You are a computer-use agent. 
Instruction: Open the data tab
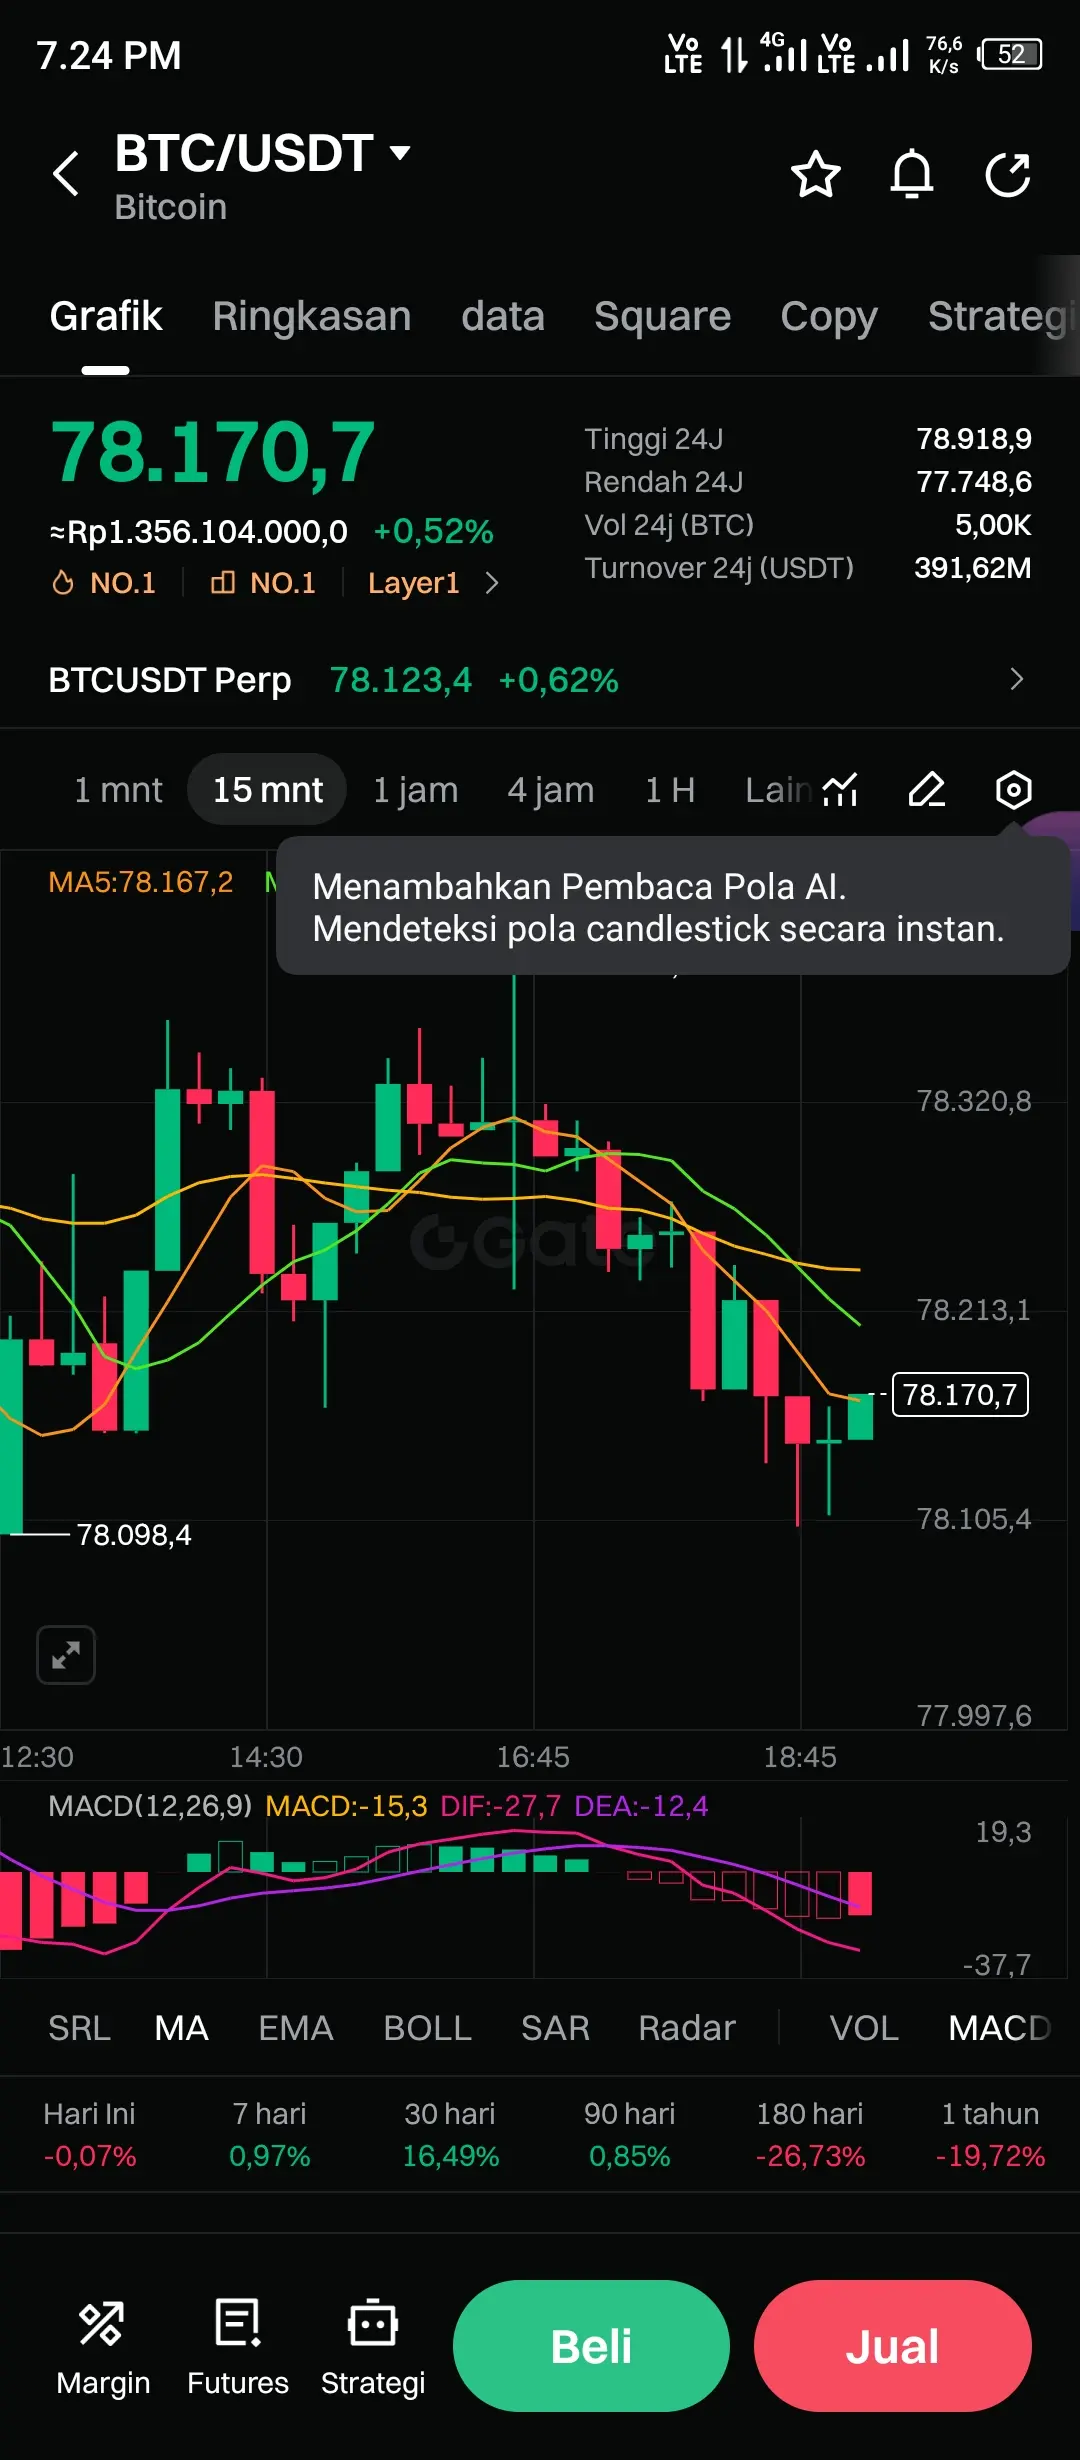coord(503,316)
